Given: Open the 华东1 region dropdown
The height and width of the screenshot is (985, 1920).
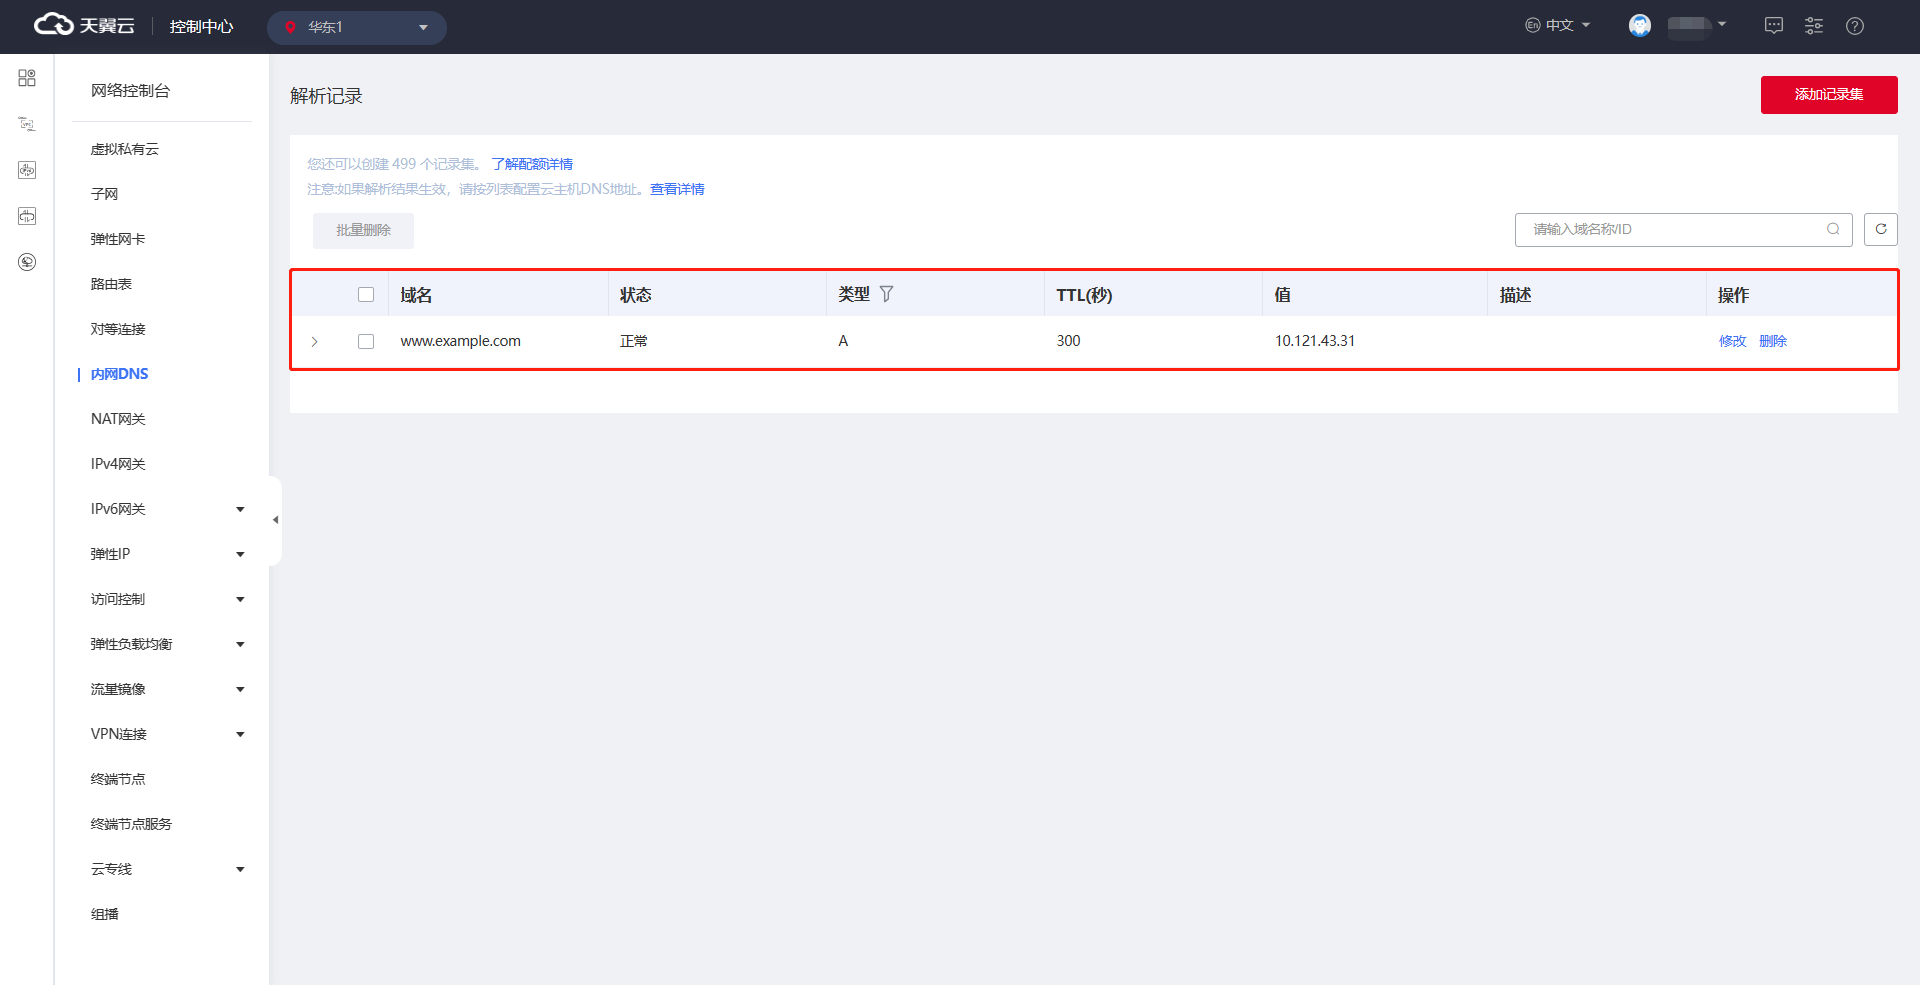Looking at the screenshot, I should (x=356, y=27).
